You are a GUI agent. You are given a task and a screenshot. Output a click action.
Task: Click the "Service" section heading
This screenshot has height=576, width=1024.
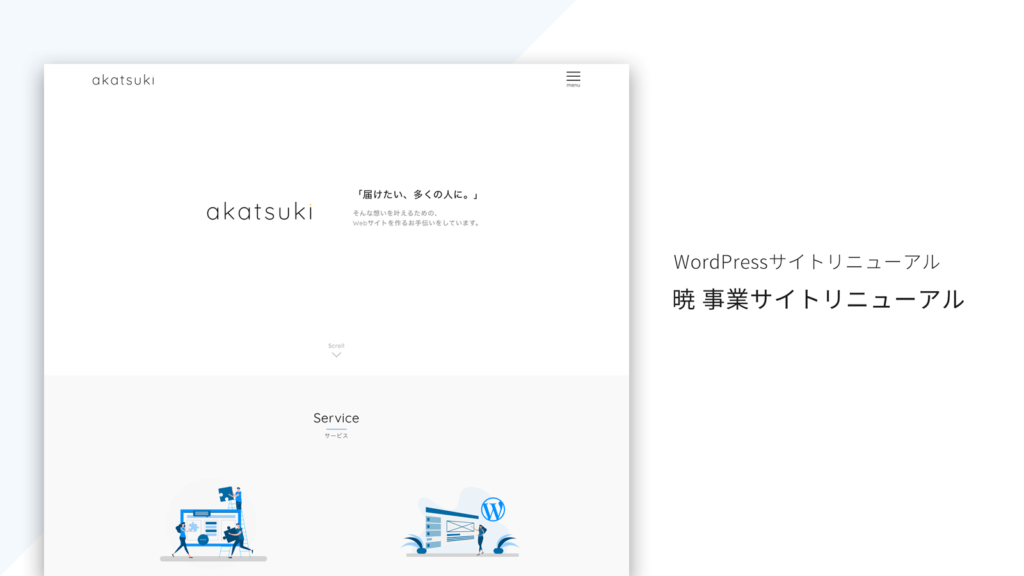[336, 418]
